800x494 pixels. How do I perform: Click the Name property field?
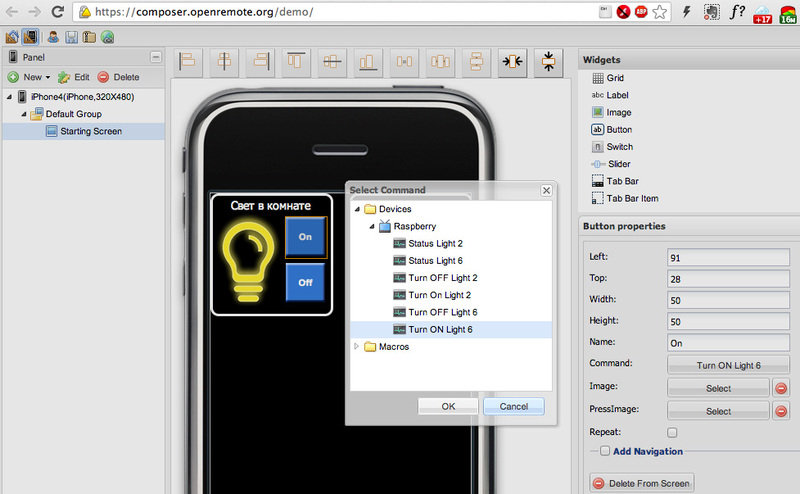728,343
